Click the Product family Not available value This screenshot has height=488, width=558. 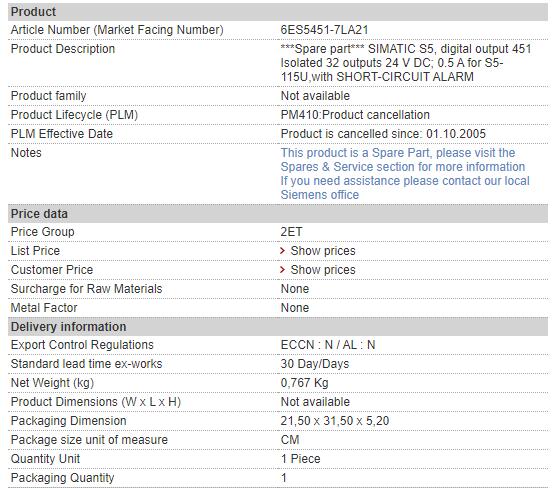[x=315, y=96]
